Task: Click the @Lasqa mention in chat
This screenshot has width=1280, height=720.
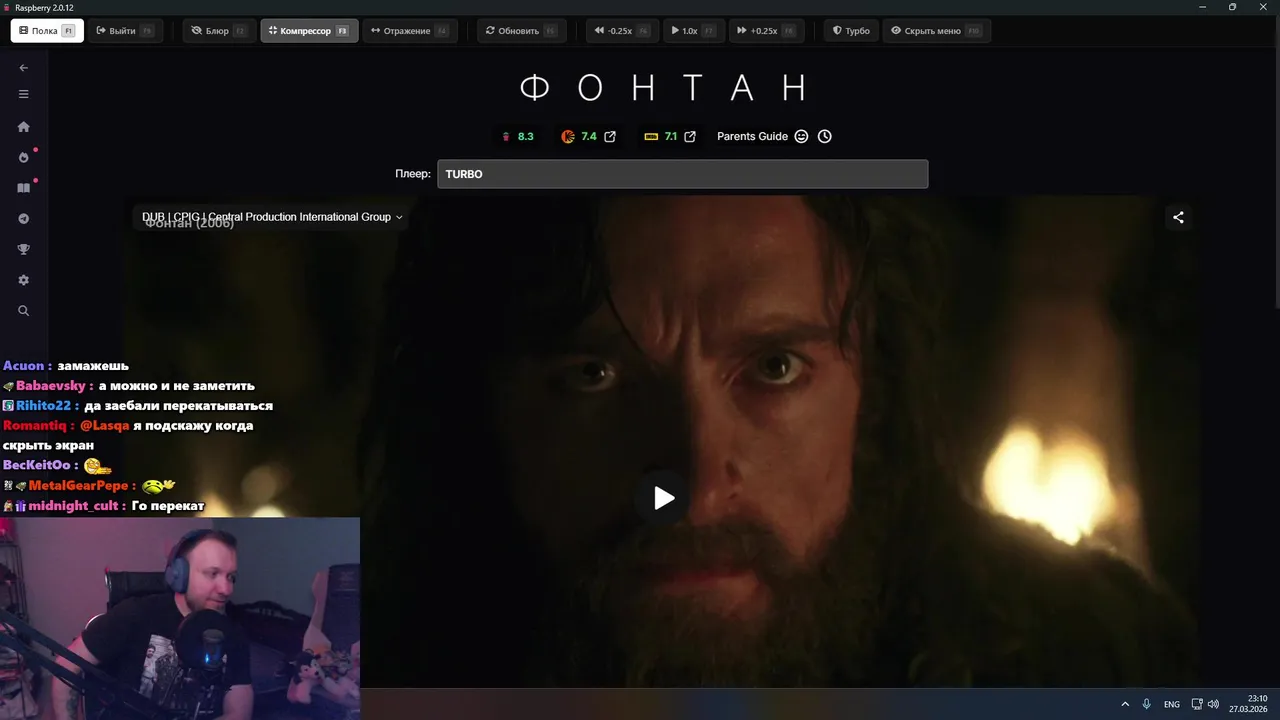Action: 104,425
